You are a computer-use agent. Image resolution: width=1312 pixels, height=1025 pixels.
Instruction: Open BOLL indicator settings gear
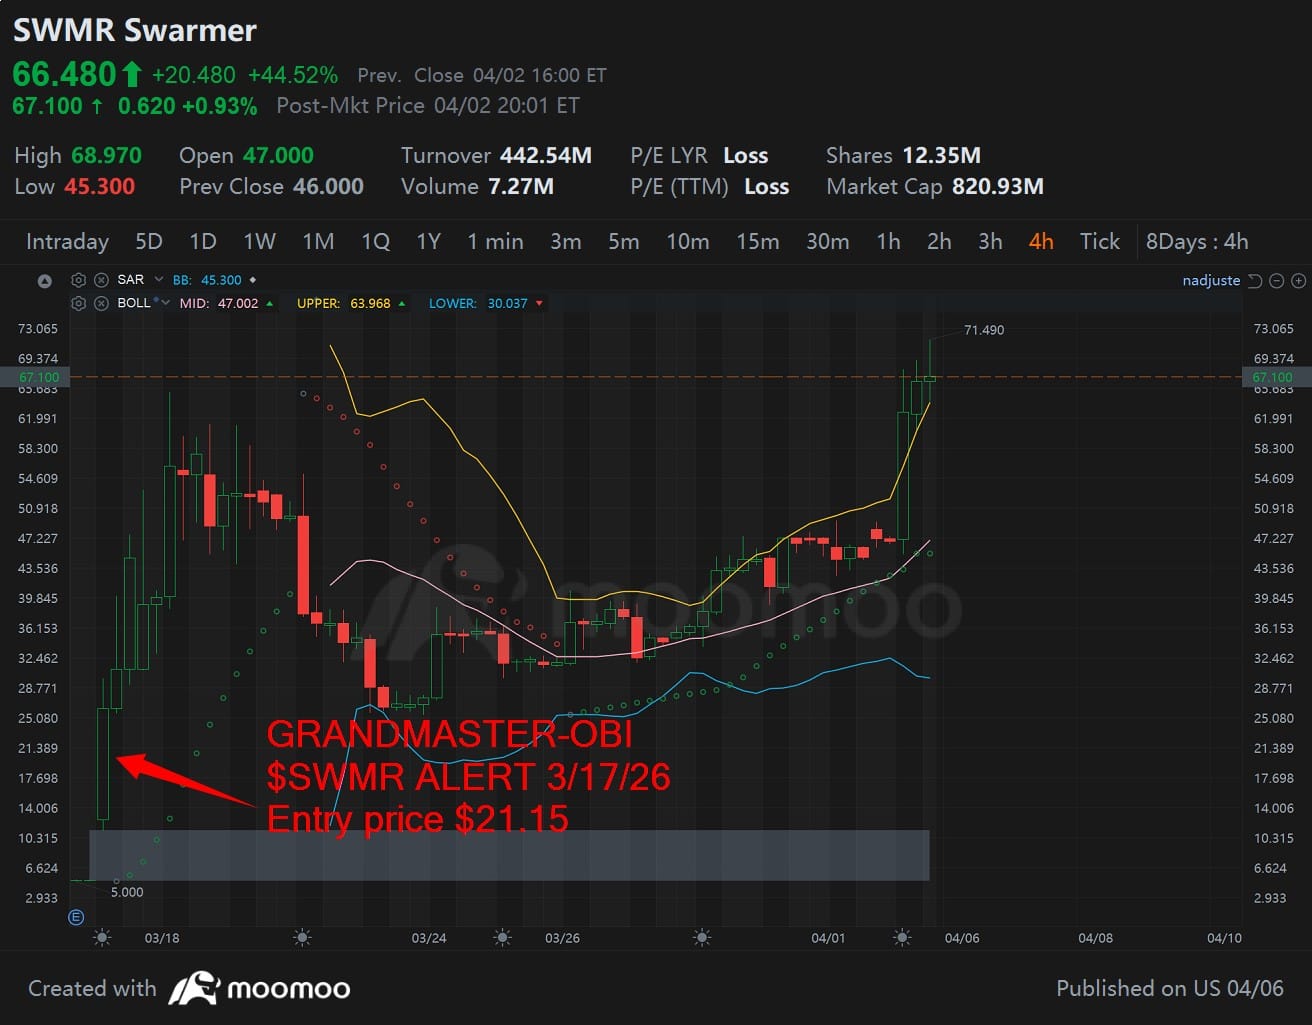click(79, 303)
